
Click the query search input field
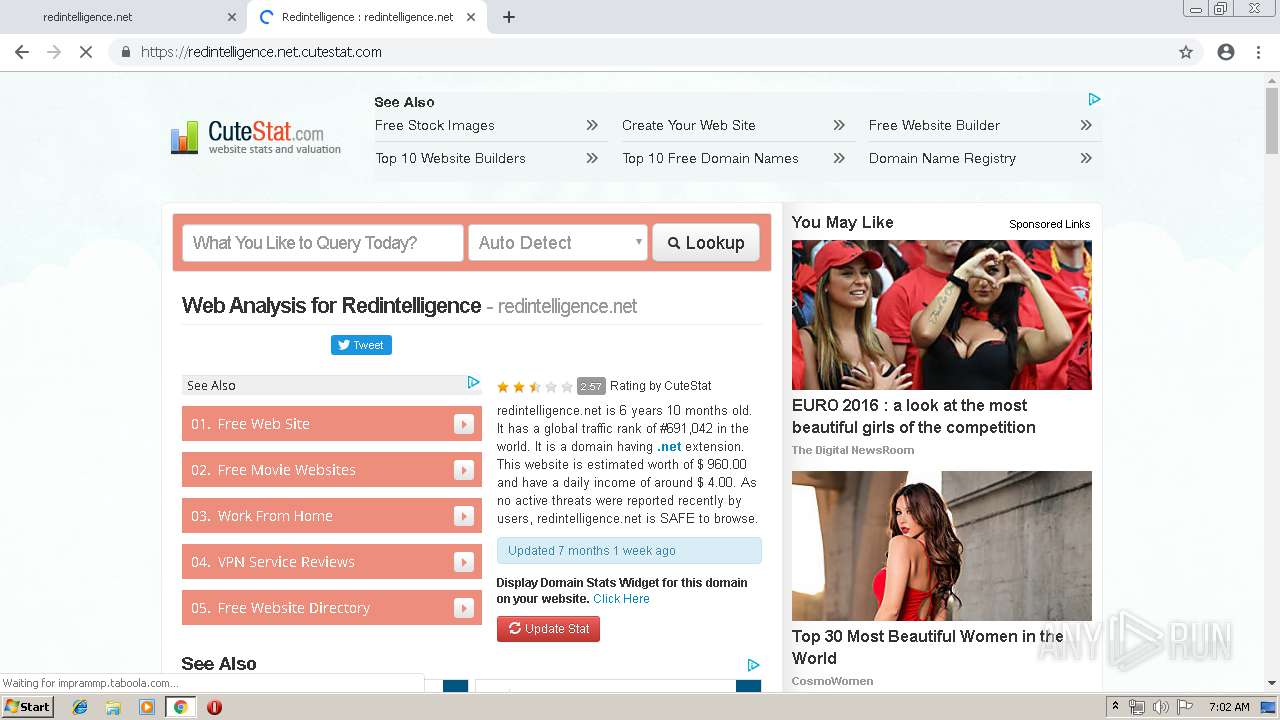pyautogui.click(x=323, y=243)
